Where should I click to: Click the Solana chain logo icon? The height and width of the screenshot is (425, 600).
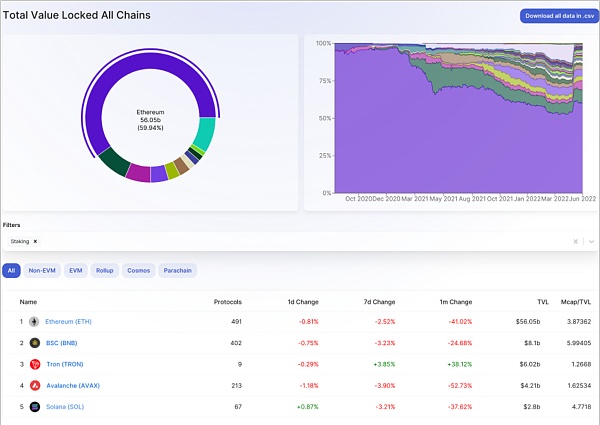click(x=35, y=407)
